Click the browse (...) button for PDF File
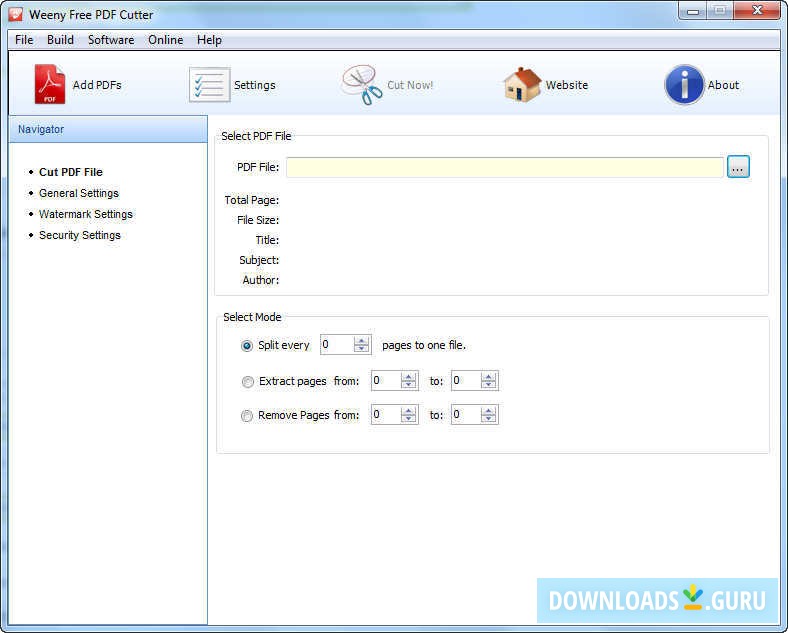The height and width of the screenshot is (633, 788). pos(738,167)
